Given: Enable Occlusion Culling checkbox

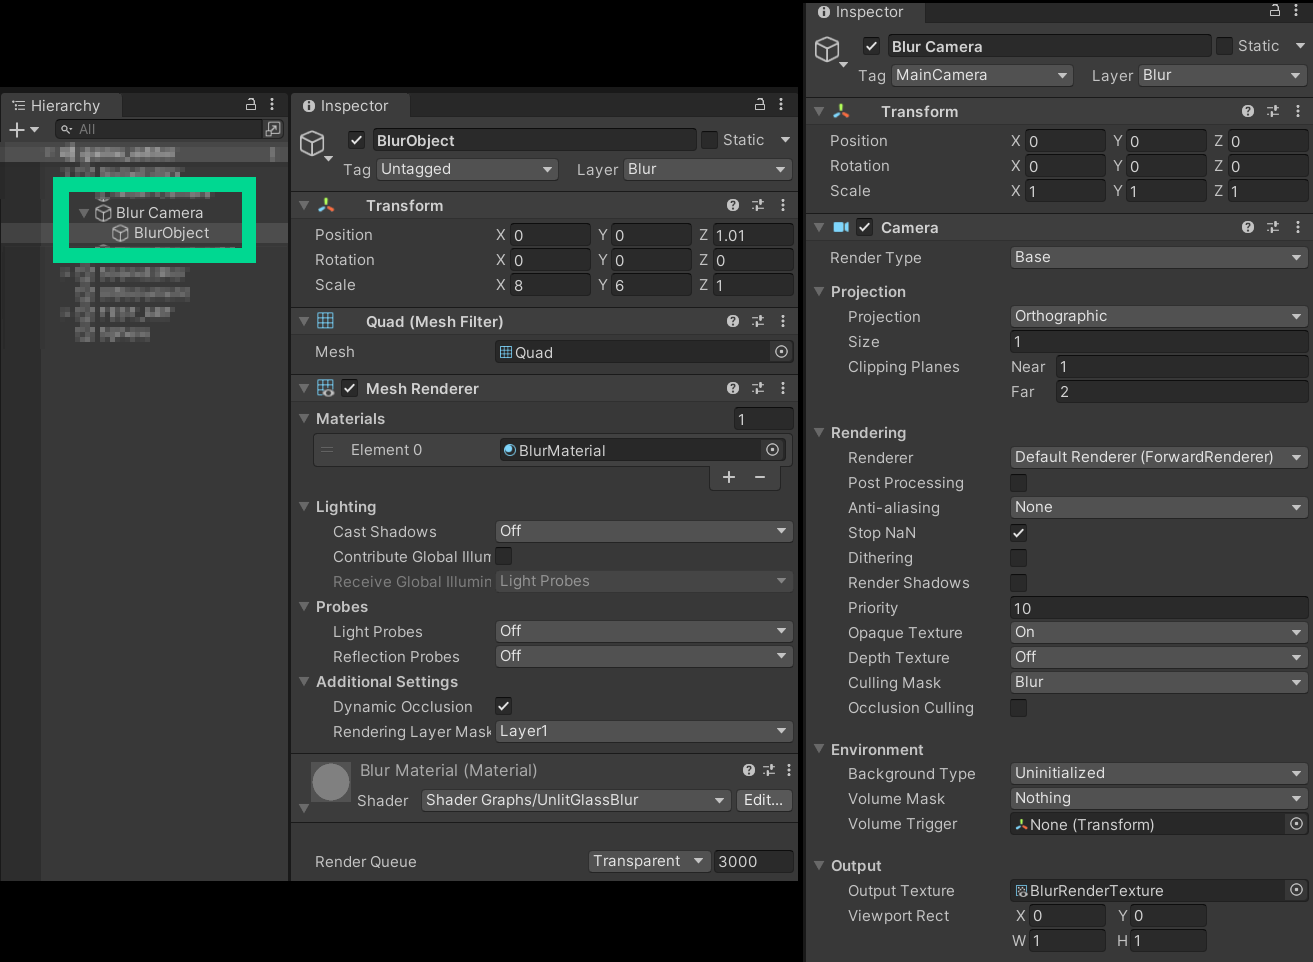Looking at the screenshot, I should pos(1018,708).
